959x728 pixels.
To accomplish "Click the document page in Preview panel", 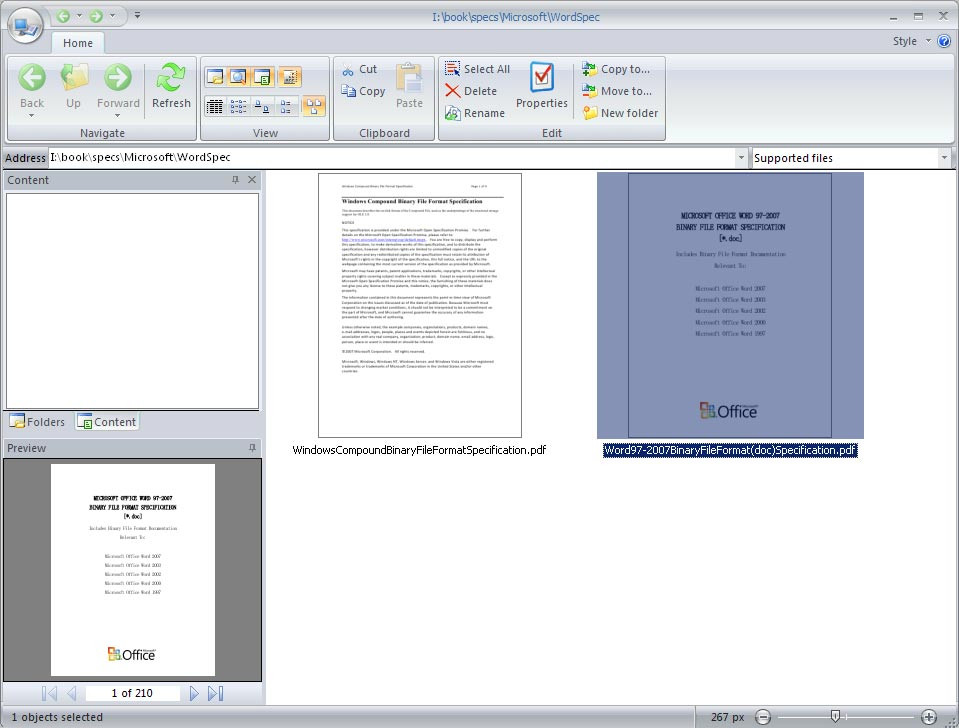I will pyautogui.click(x=133, y=570).
